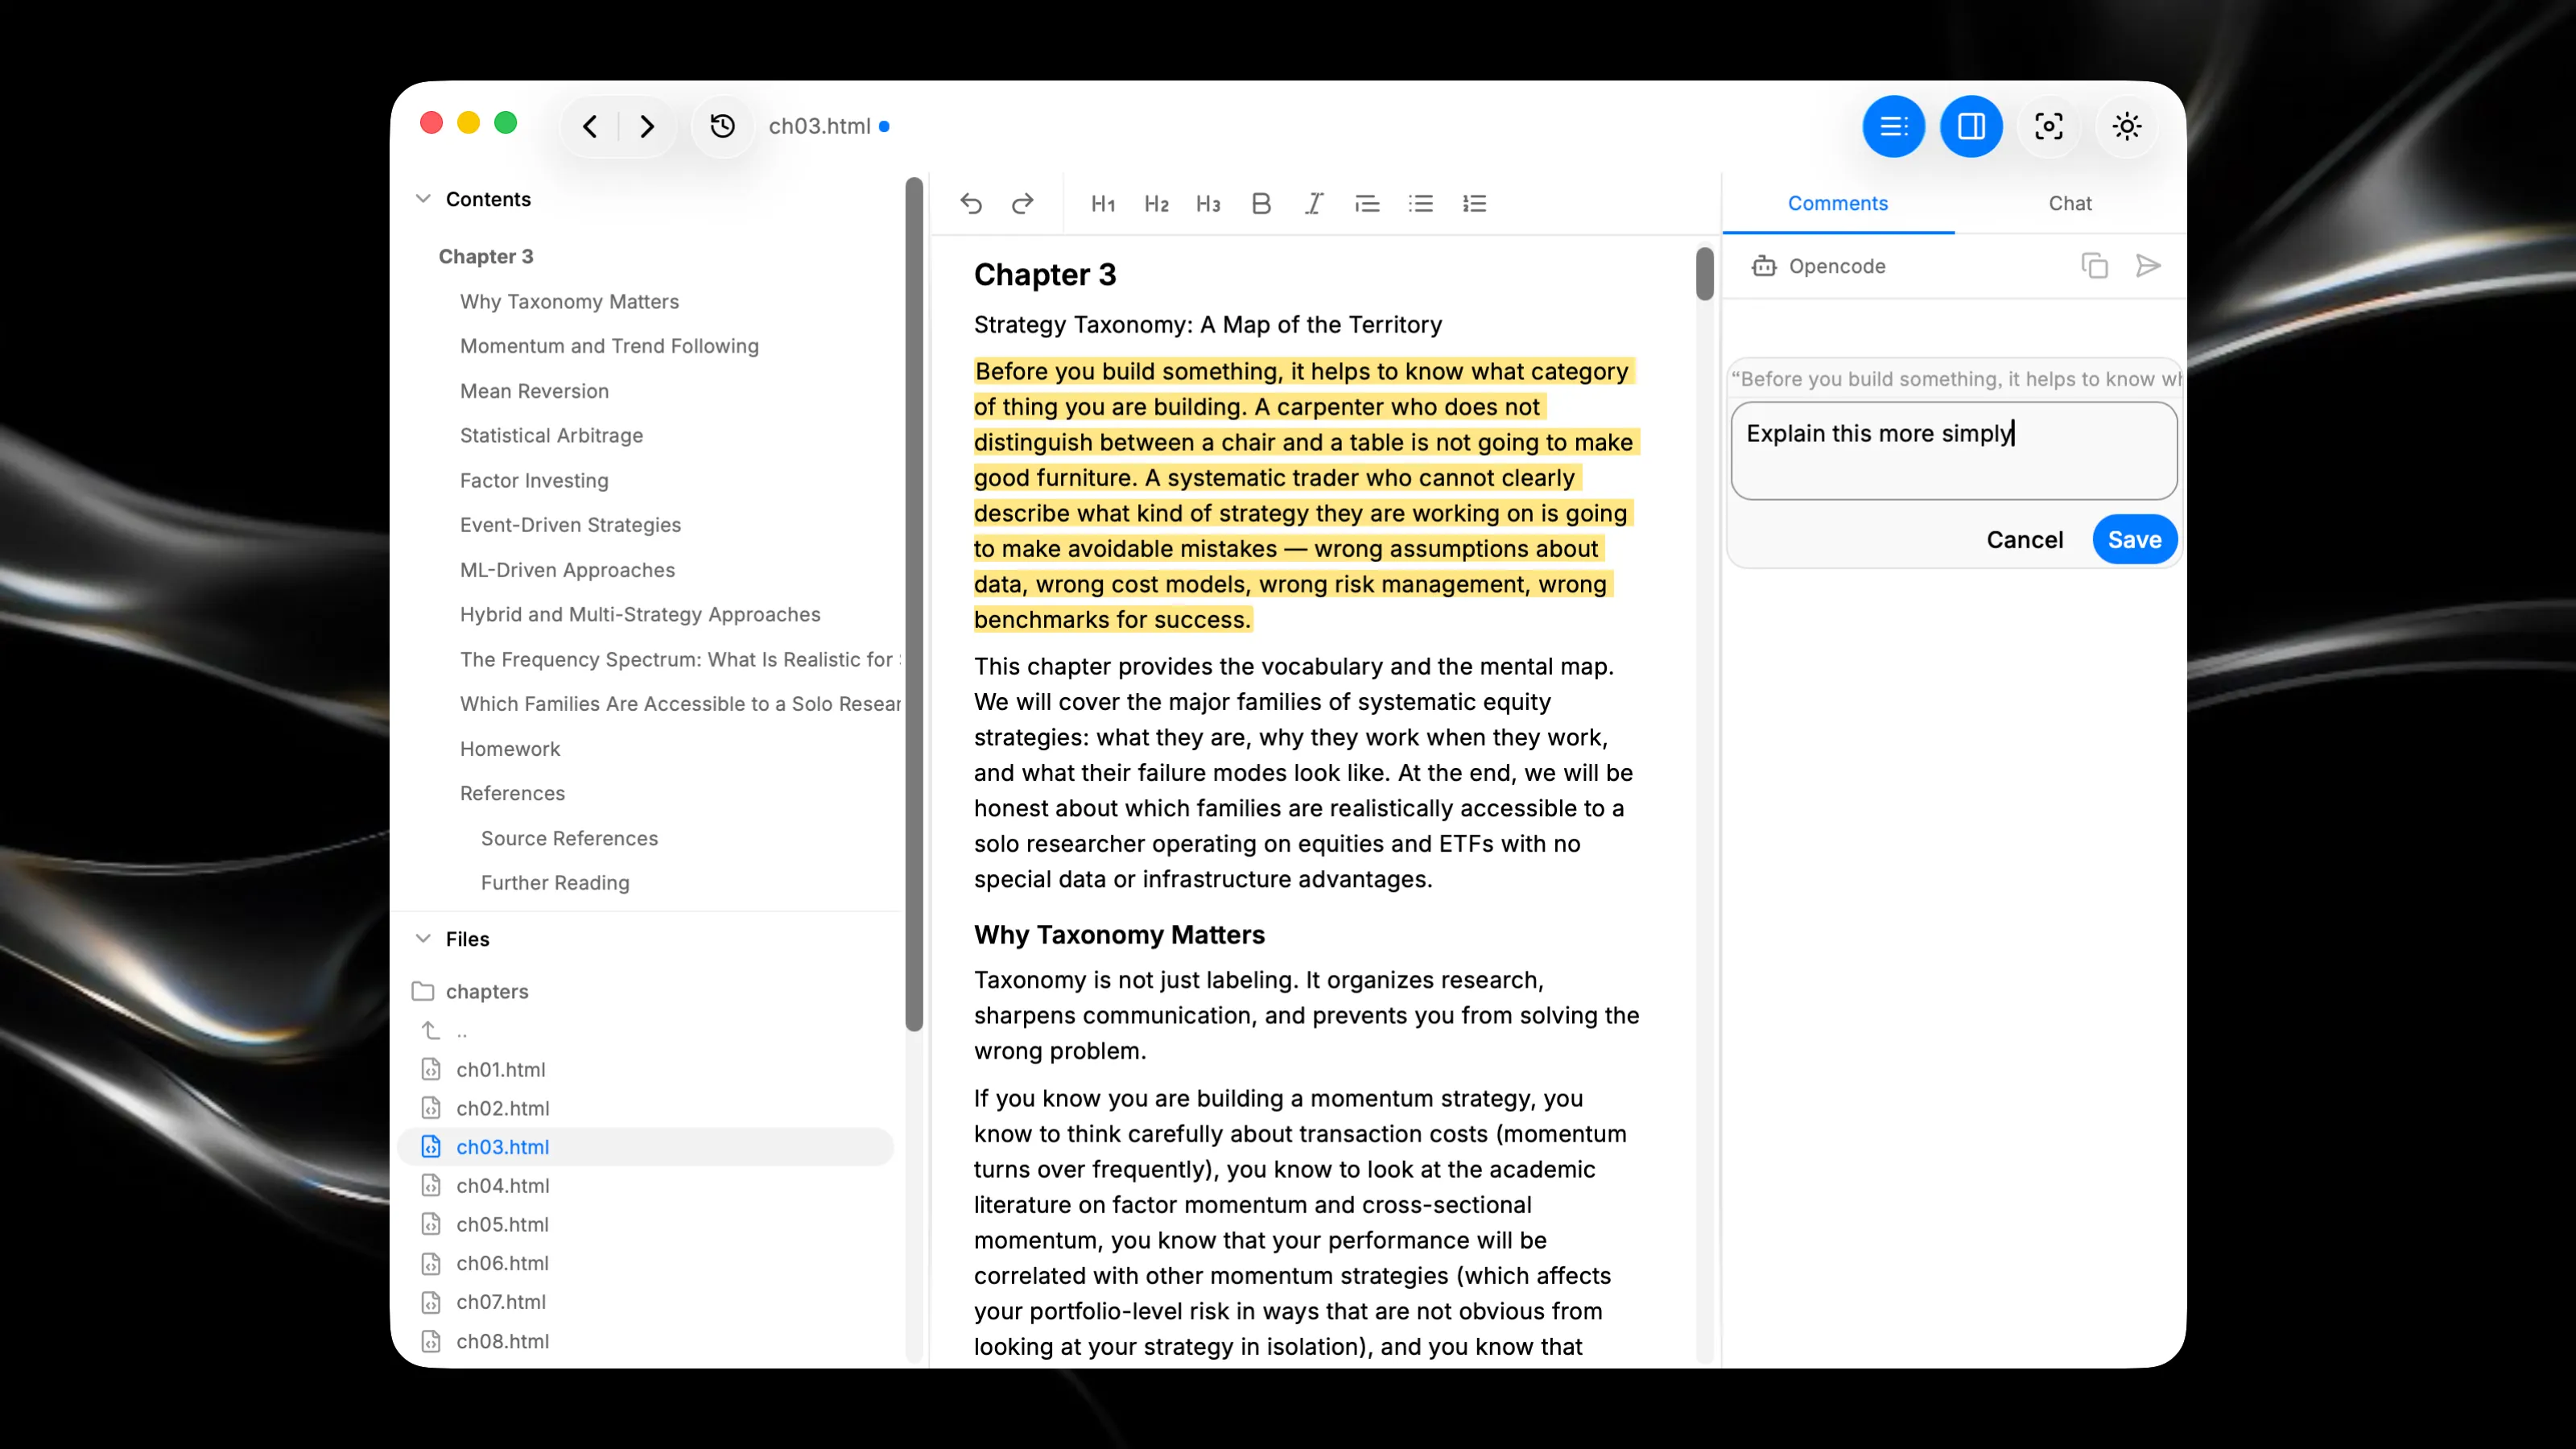Copy comments with the copy icon
The width and height of the screenshot is (2576, 1449).
[x=2094, y=266]
